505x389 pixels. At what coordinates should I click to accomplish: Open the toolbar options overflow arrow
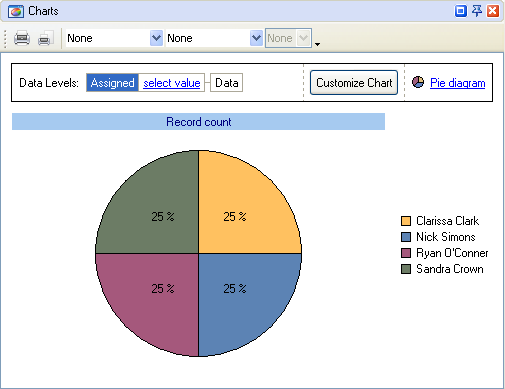(x=317, y=44)
